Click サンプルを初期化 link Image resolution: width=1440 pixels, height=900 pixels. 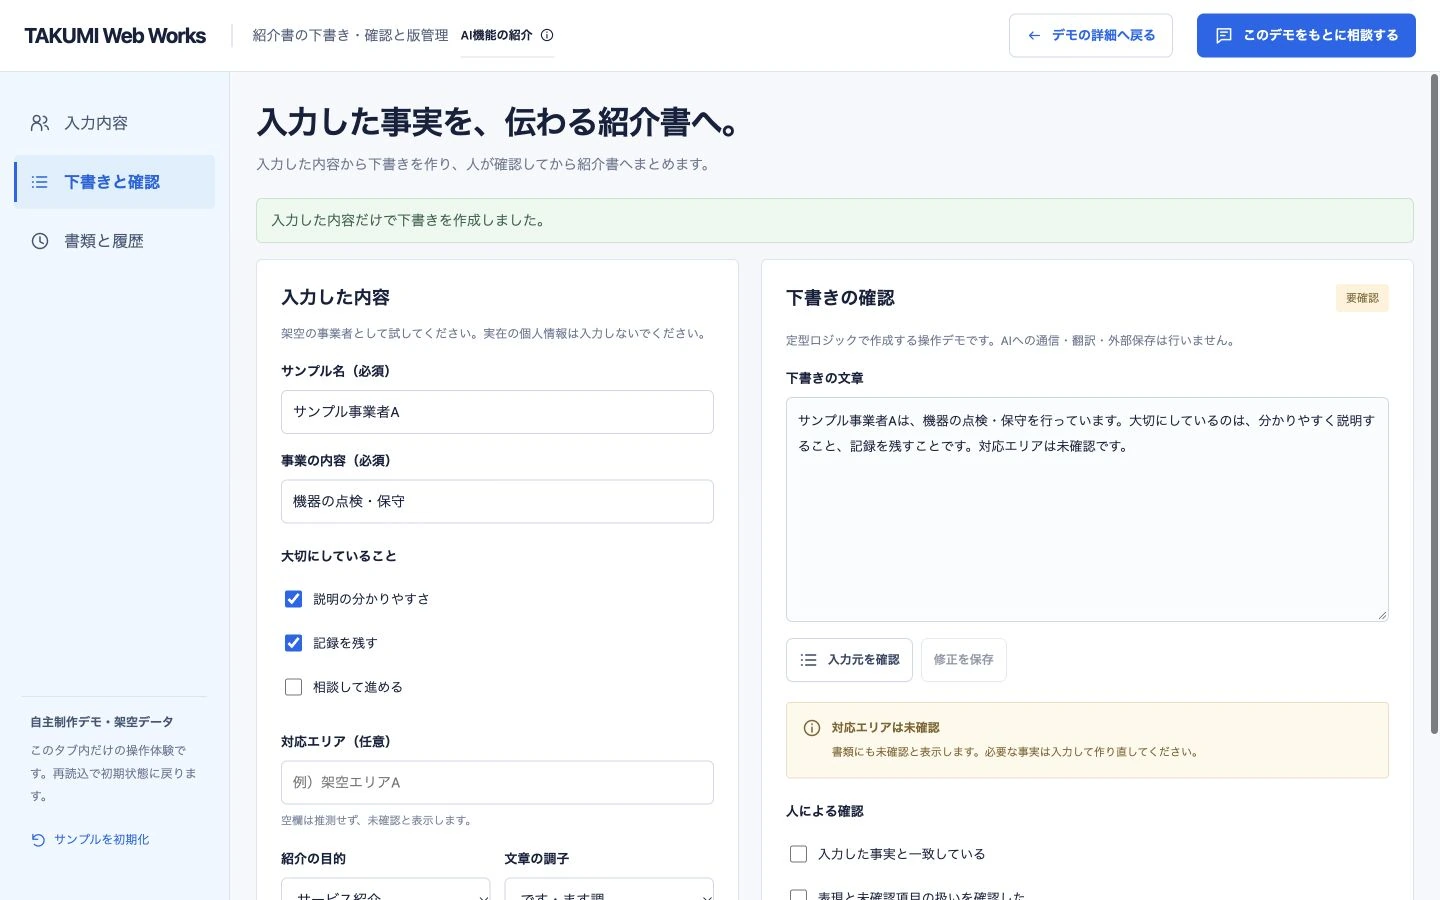(90, 840)
